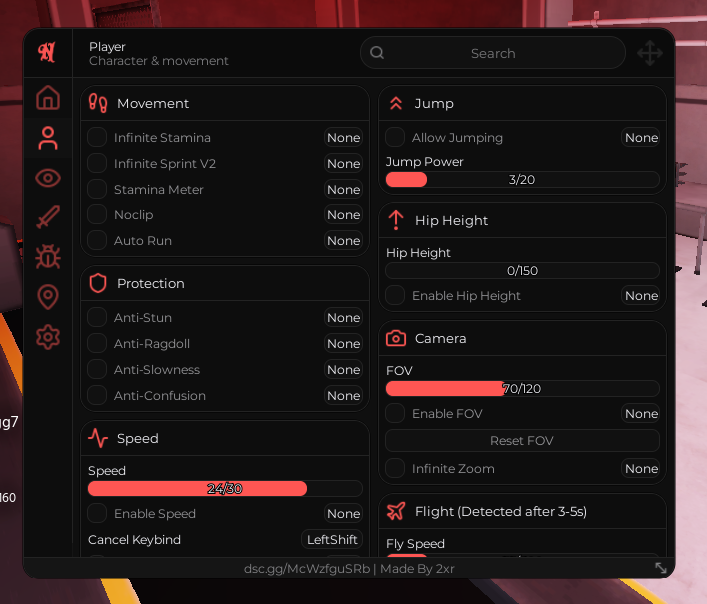Enable Infinite Stamina checkbox
Image resolution: width=707 pixels, height=604 pixels.
(x=97, y=137)
